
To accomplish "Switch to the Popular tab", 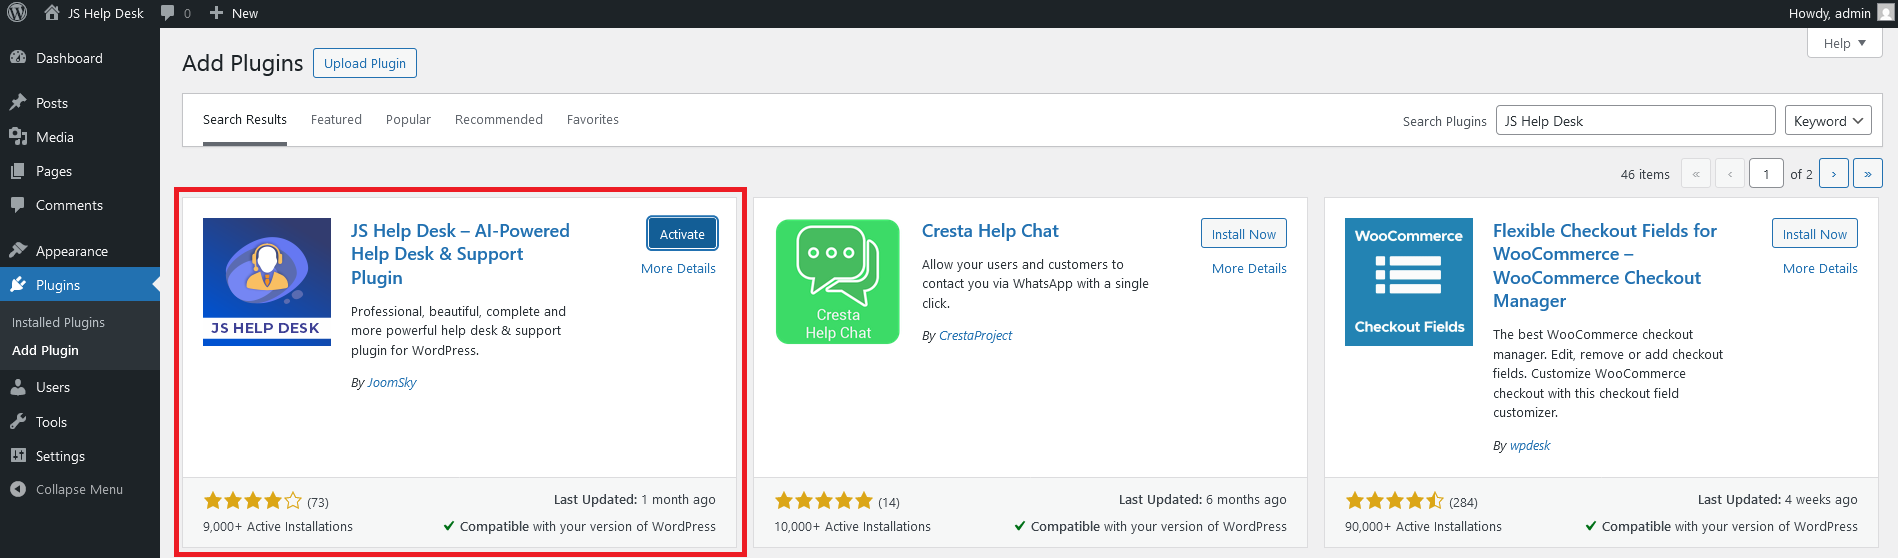I will pos(408,120).
